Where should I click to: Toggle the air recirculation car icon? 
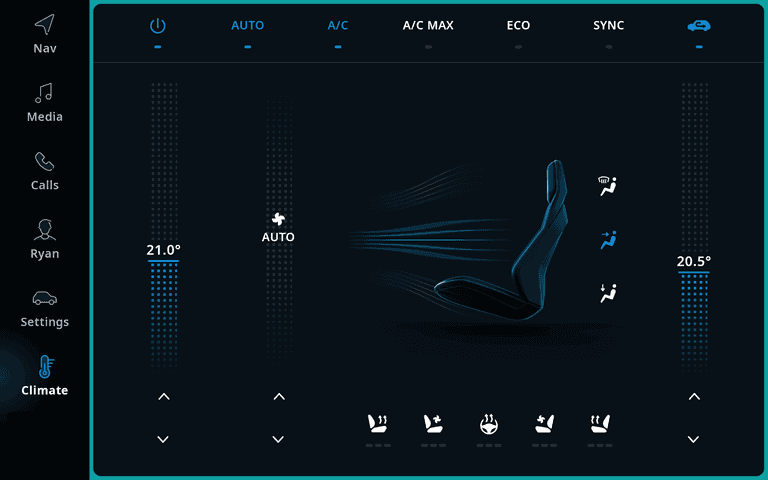(x=698, y=25)
